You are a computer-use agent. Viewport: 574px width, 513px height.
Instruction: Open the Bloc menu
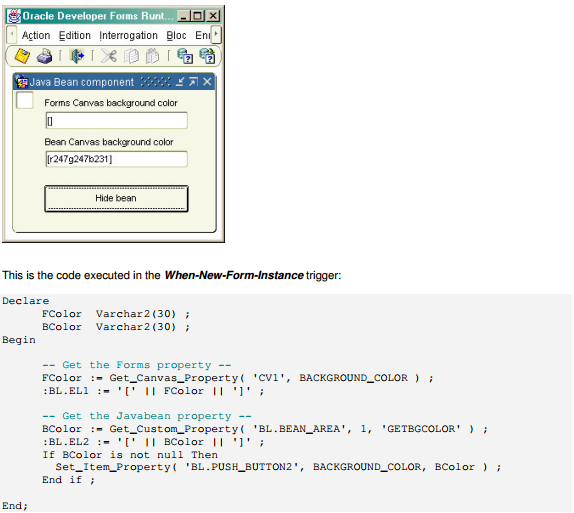(176, 36)
